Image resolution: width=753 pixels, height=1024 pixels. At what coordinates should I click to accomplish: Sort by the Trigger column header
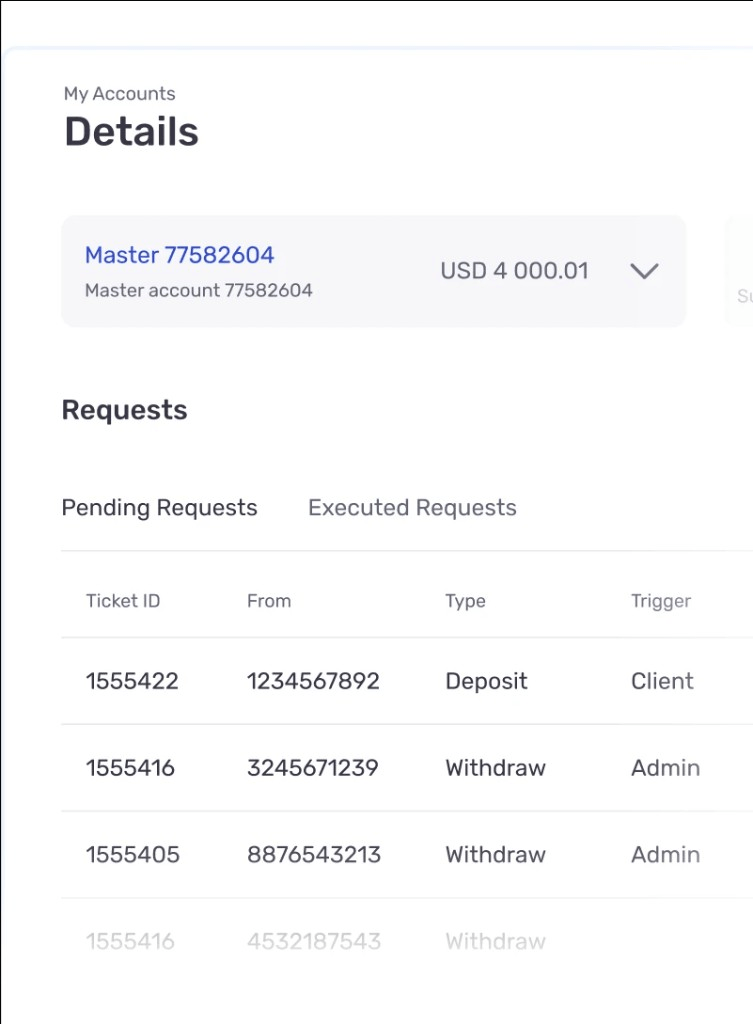click(x=661, y=601)
